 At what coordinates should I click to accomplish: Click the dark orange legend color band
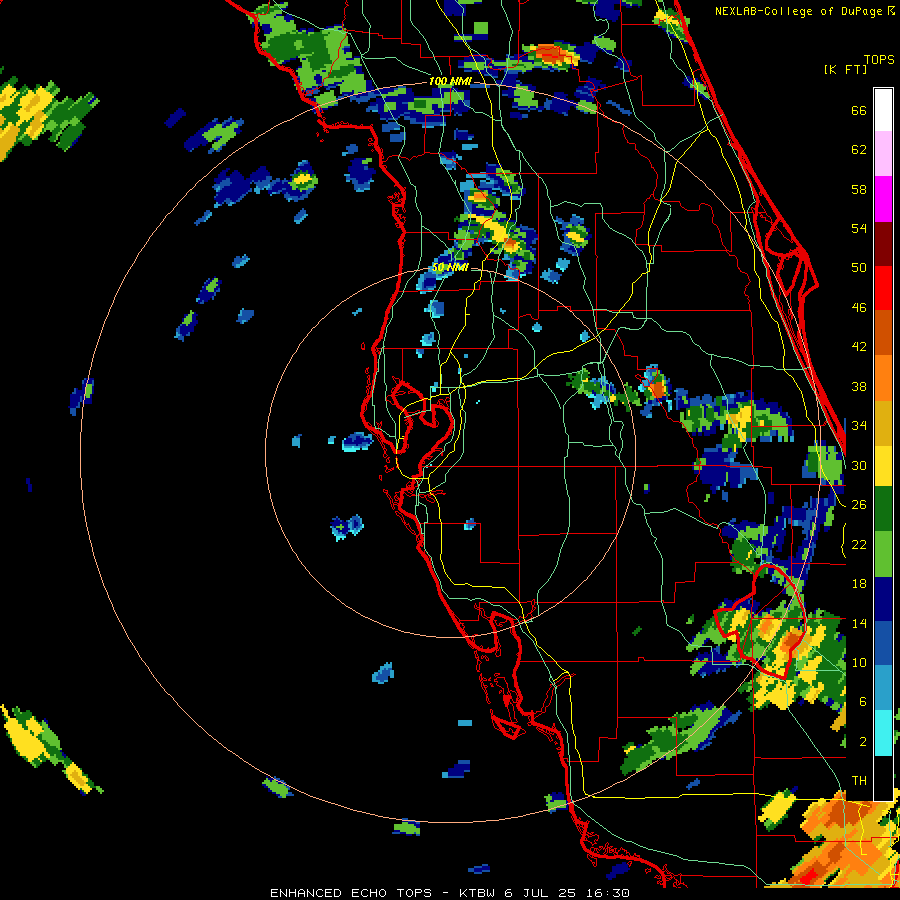[883, 333]
